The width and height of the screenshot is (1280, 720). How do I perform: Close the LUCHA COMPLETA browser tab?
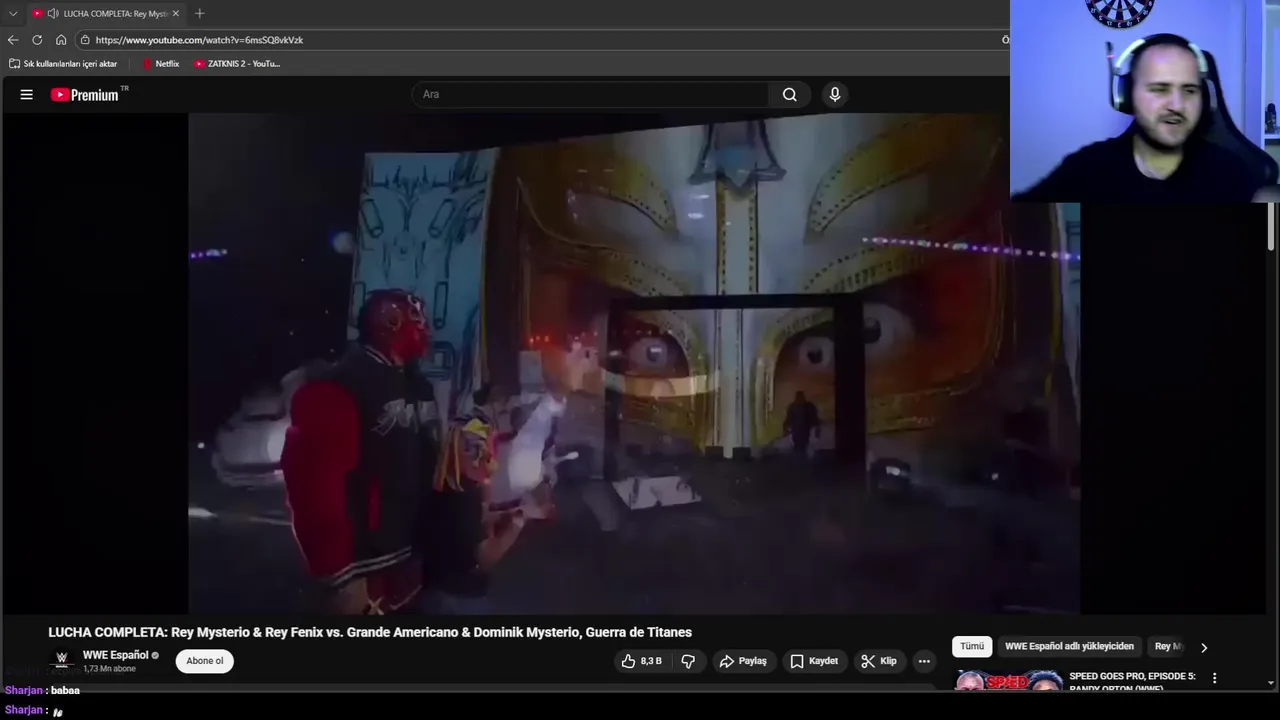coord(175,13)
